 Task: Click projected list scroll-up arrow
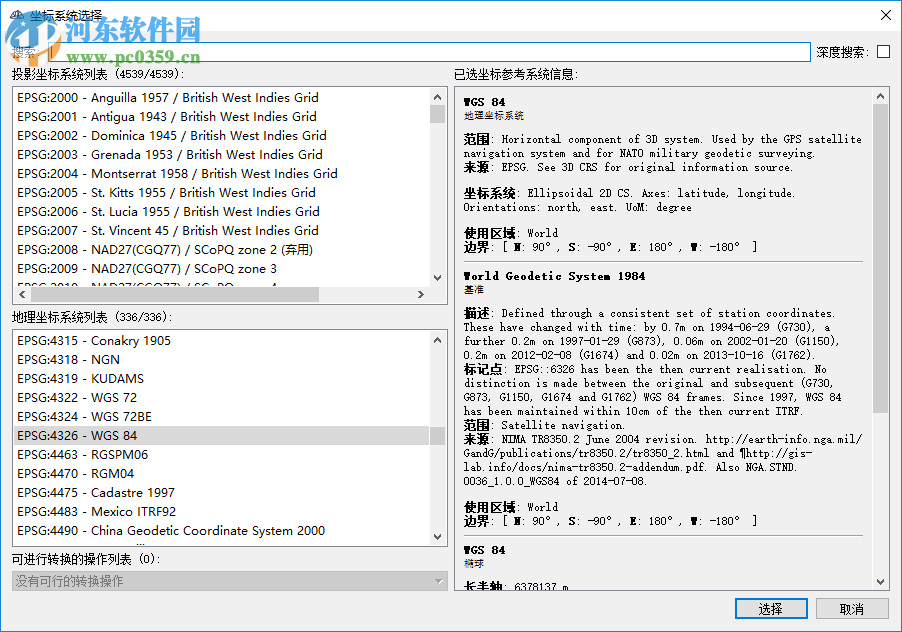point(437,97)
